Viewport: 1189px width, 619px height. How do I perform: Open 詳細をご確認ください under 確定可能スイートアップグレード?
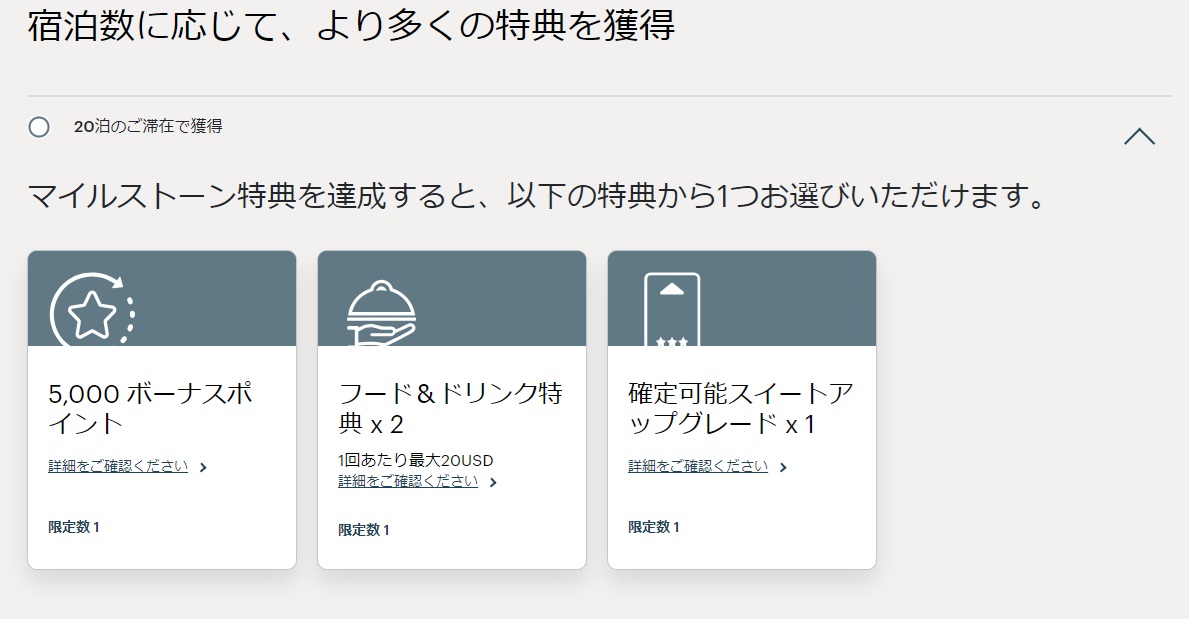pyautogui.click(x=698, y=466)
